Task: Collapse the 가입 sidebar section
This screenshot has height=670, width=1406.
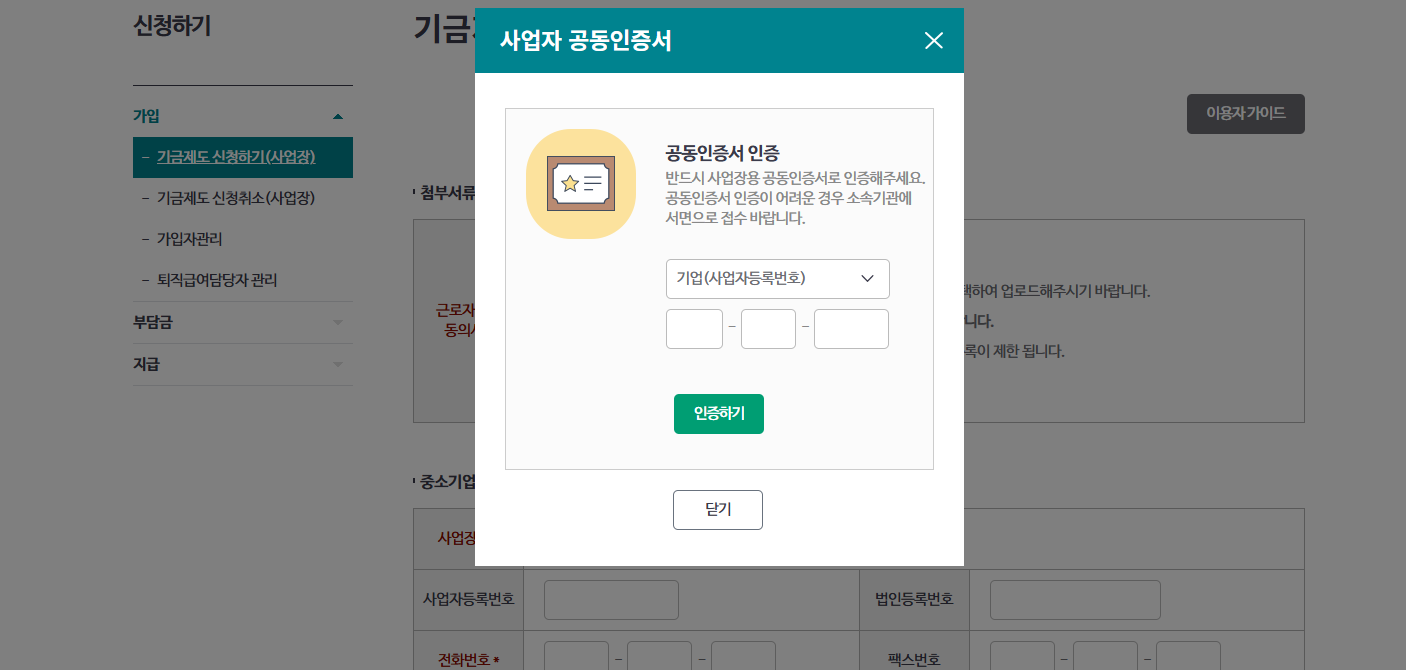Action: (x=339, y=114)
